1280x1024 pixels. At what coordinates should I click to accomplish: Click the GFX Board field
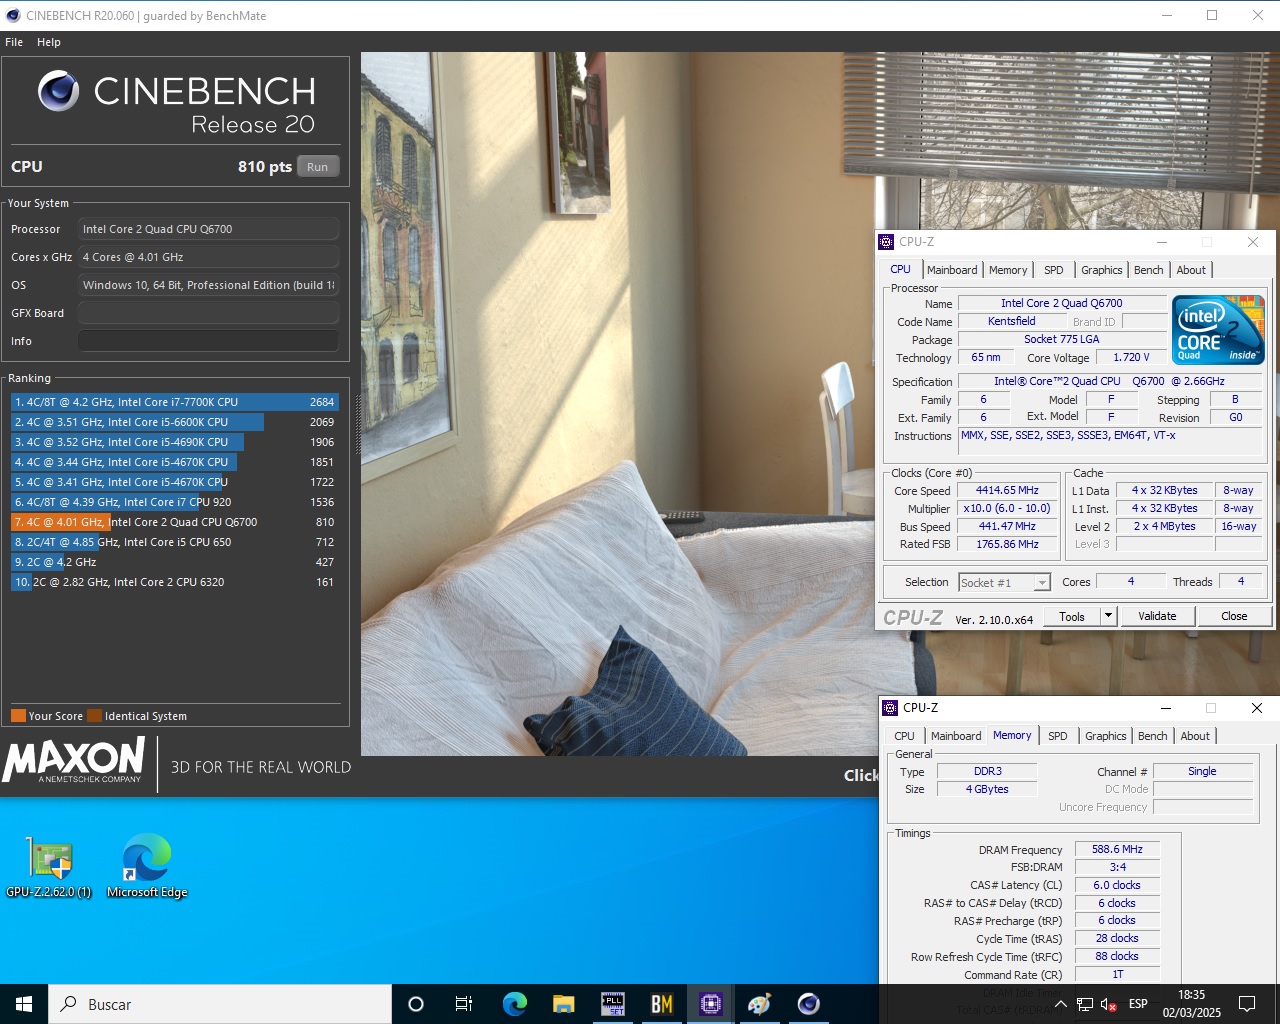click(x=208, y=313)
